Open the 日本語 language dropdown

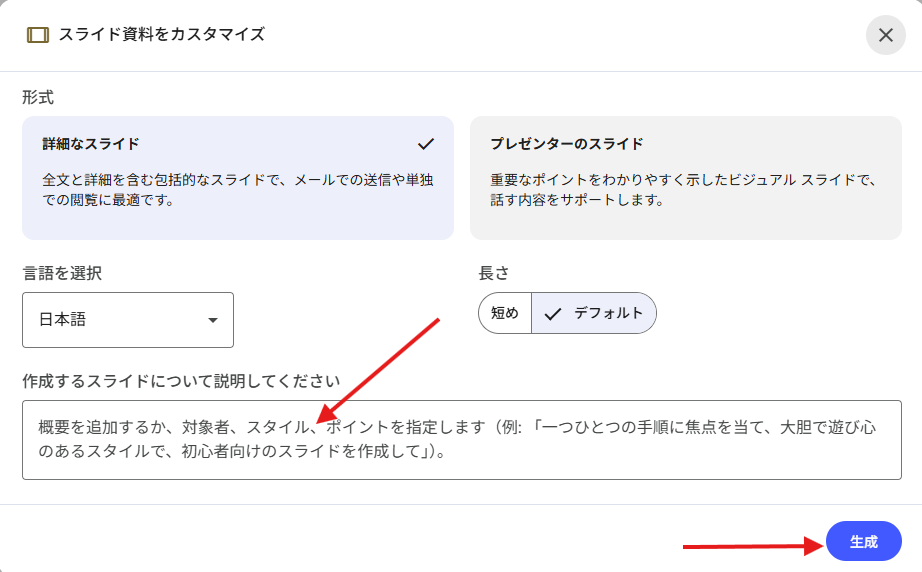coord(128,320)
